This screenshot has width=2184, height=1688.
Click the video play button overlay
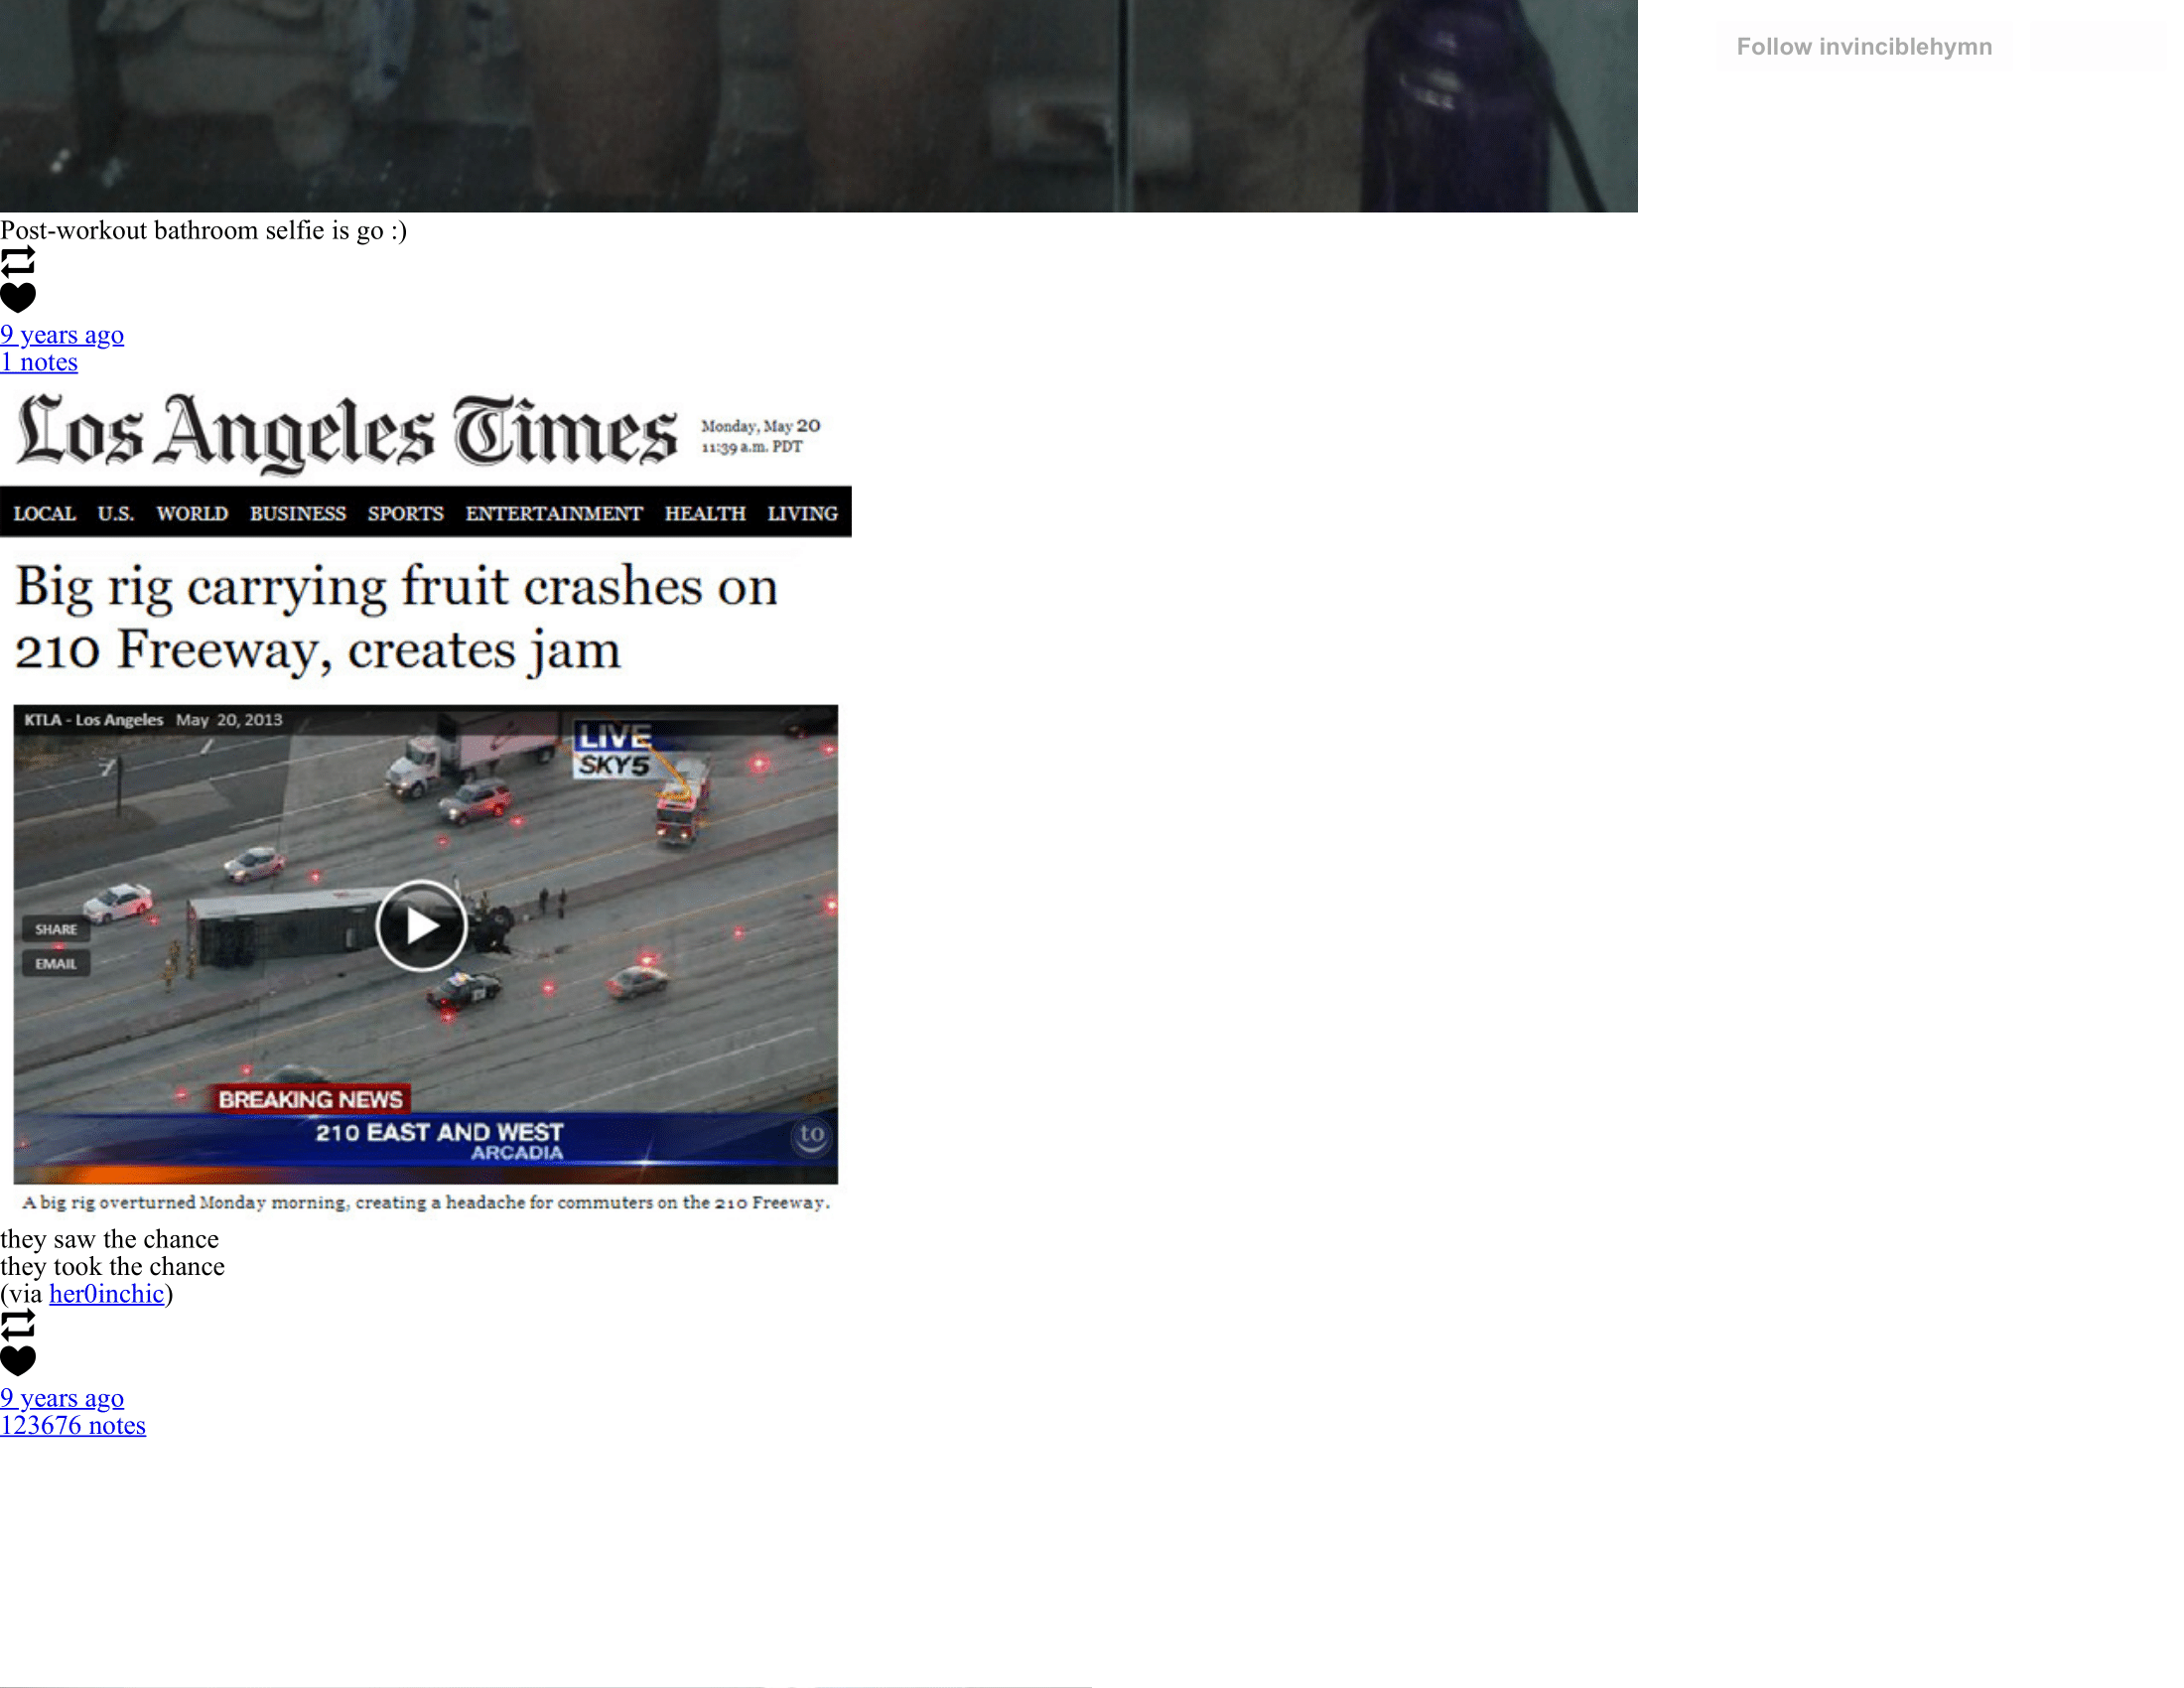click(x=421, y=925)
